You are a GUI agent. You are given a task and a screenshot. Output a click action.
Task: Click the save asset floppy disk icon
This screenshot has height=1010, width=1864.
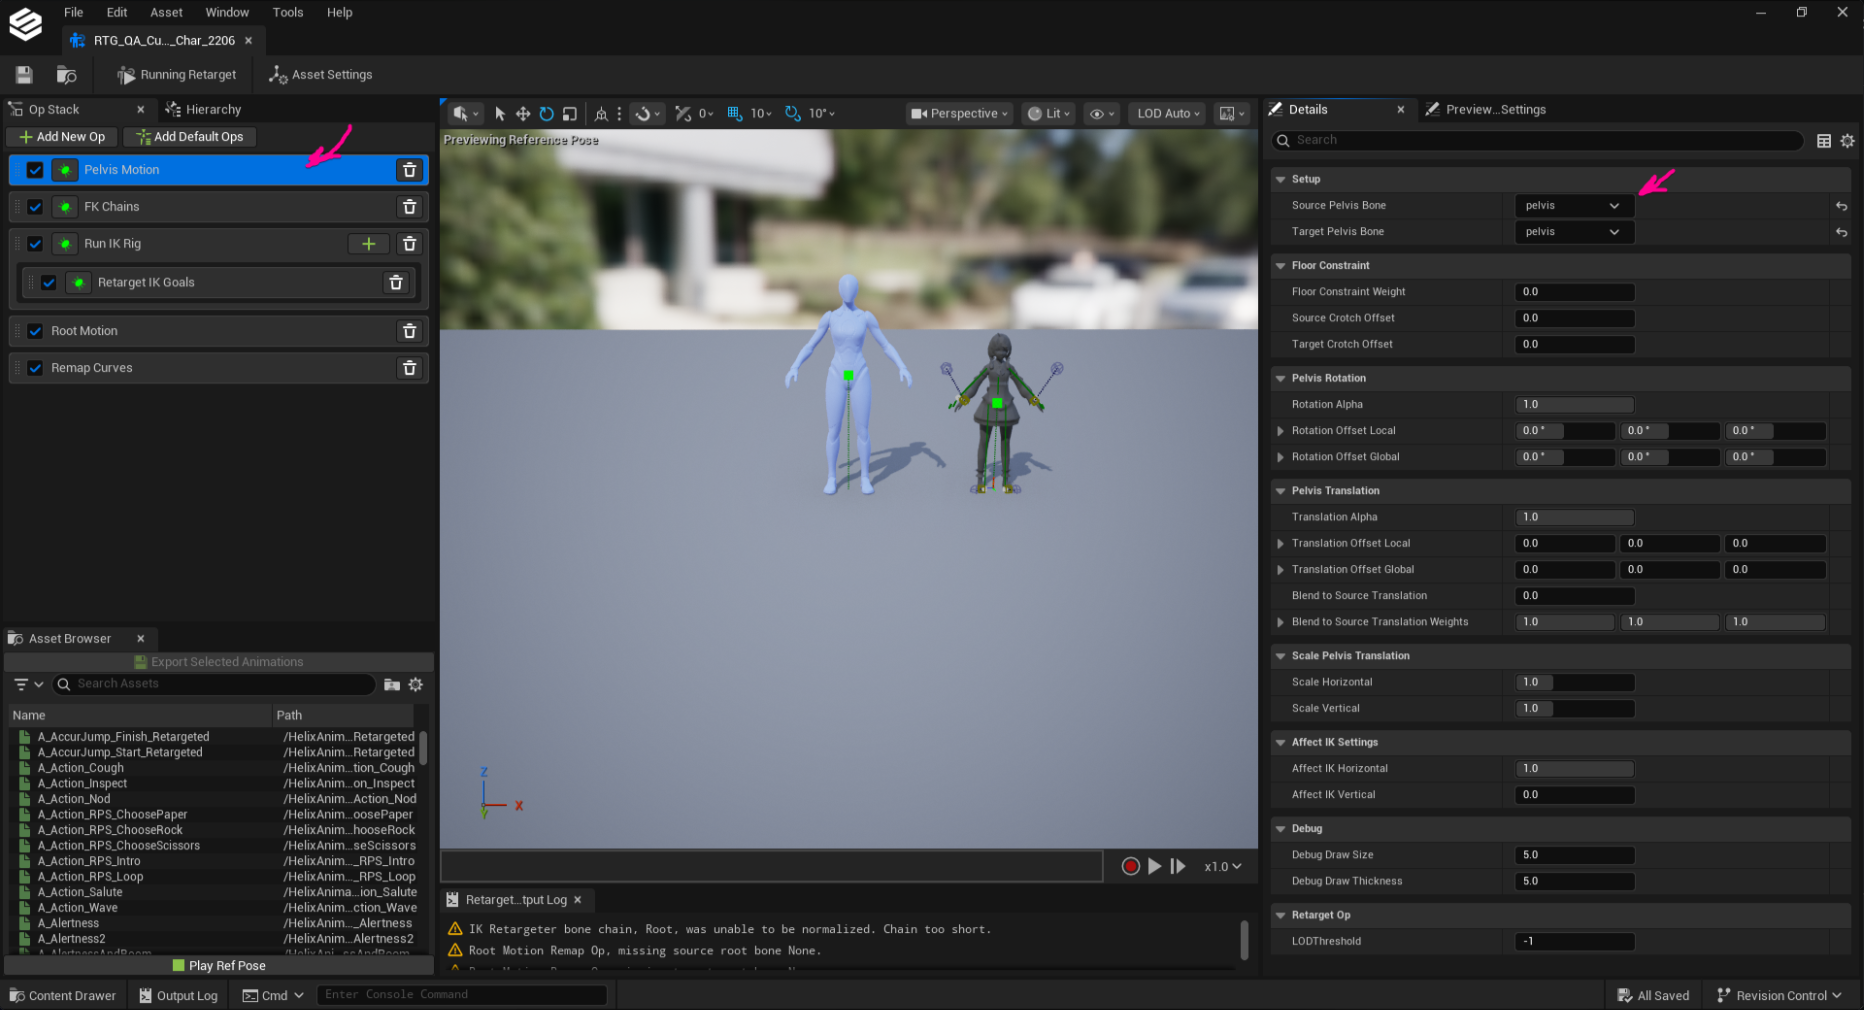tap(24, 75)
